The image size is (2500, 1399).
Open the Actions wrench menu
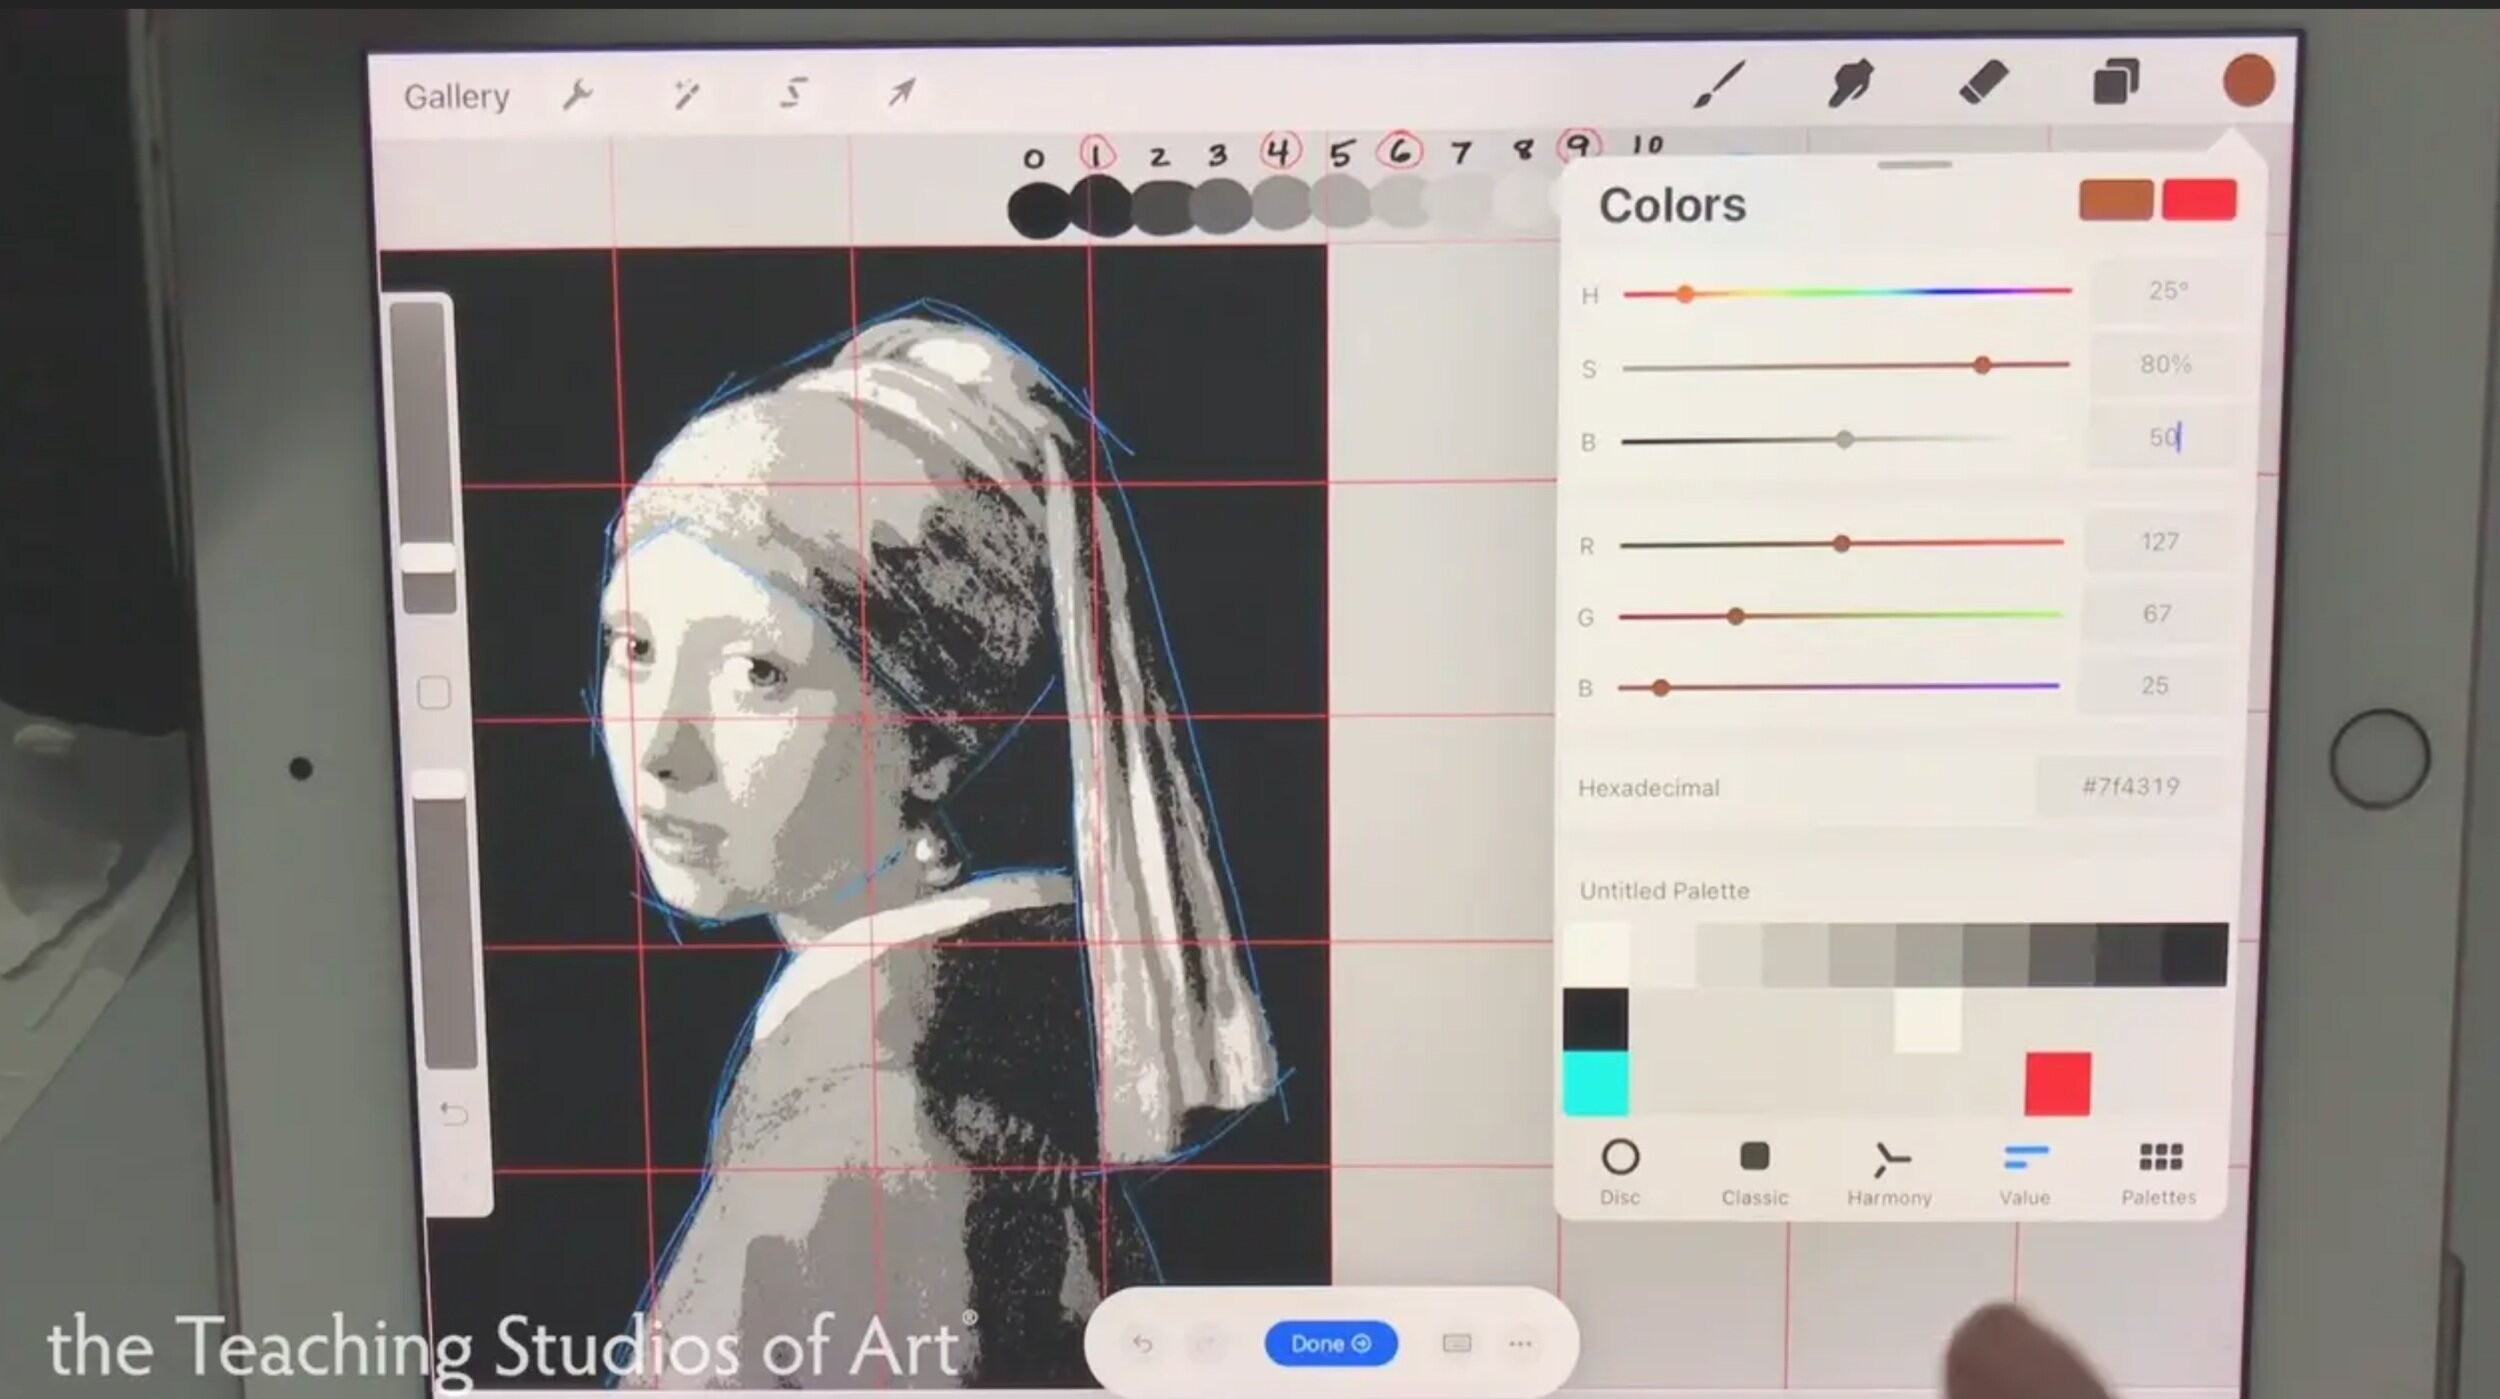577,95
